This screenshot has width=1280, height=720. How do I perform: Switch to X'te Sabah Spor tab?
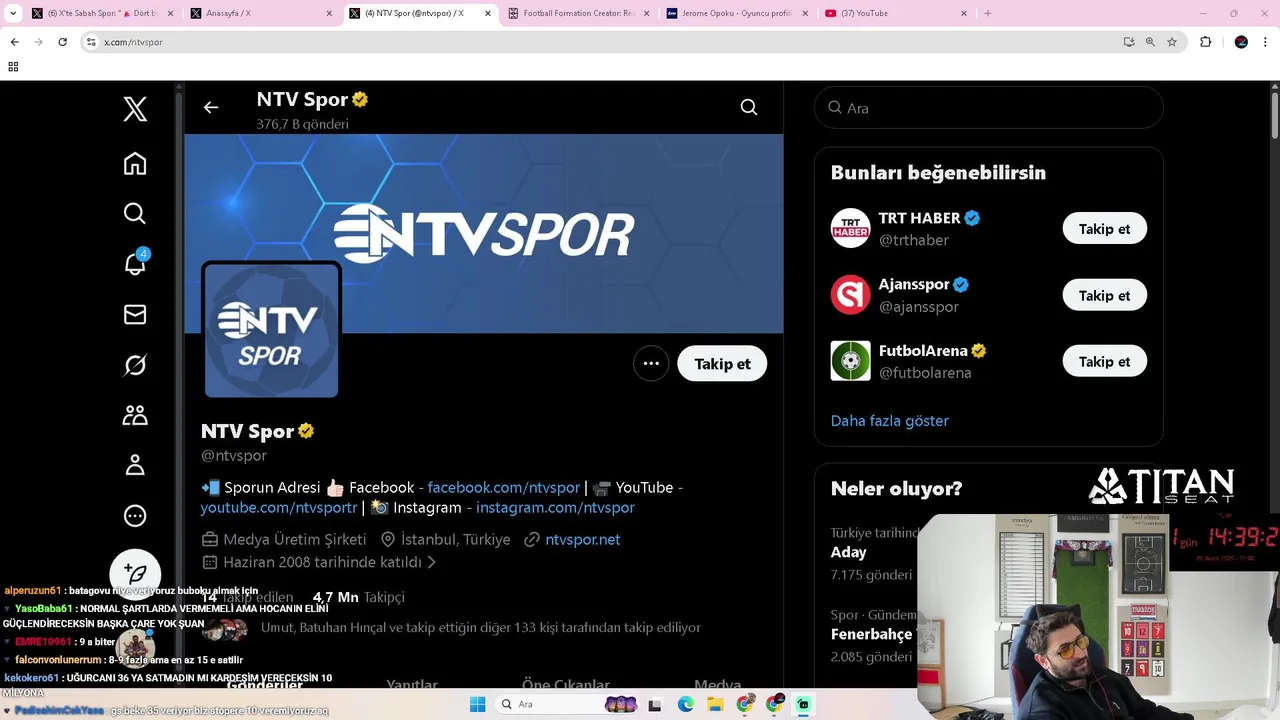click(x=103, y=13)
